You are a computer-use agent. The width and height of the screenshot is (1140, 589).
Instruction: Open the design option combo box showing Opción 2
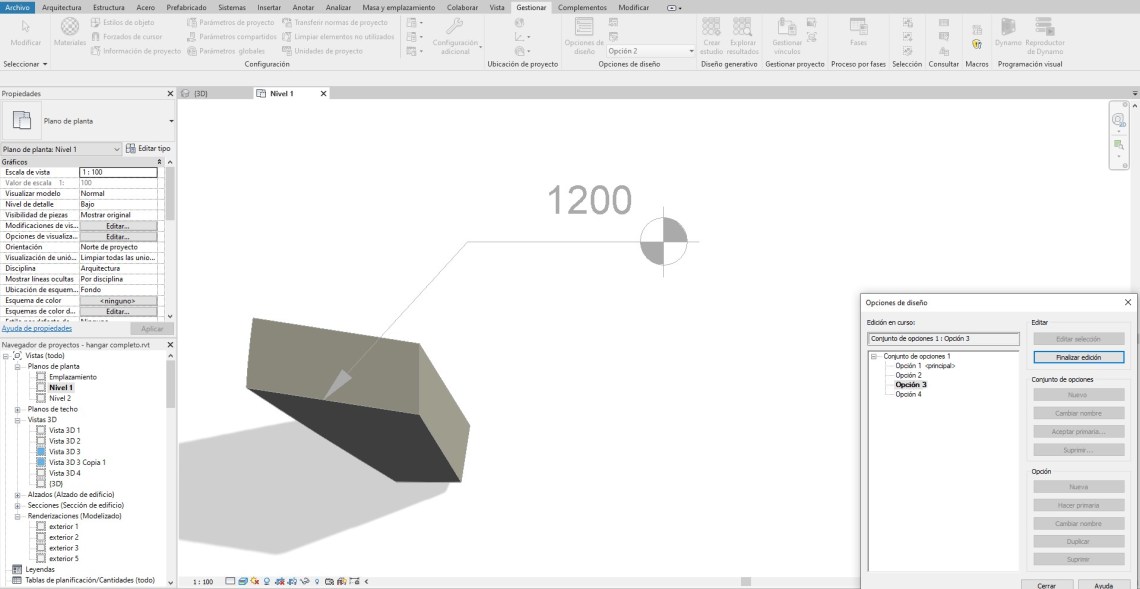click(650, 51)
